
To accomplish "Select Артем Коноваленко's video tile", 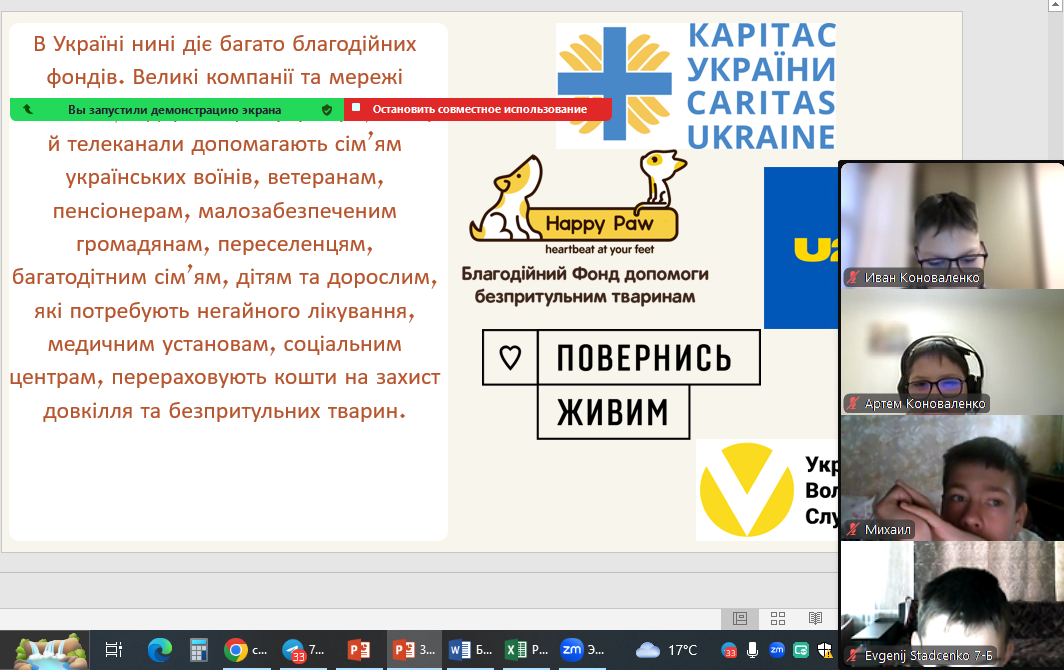I will tap(952, 352).
